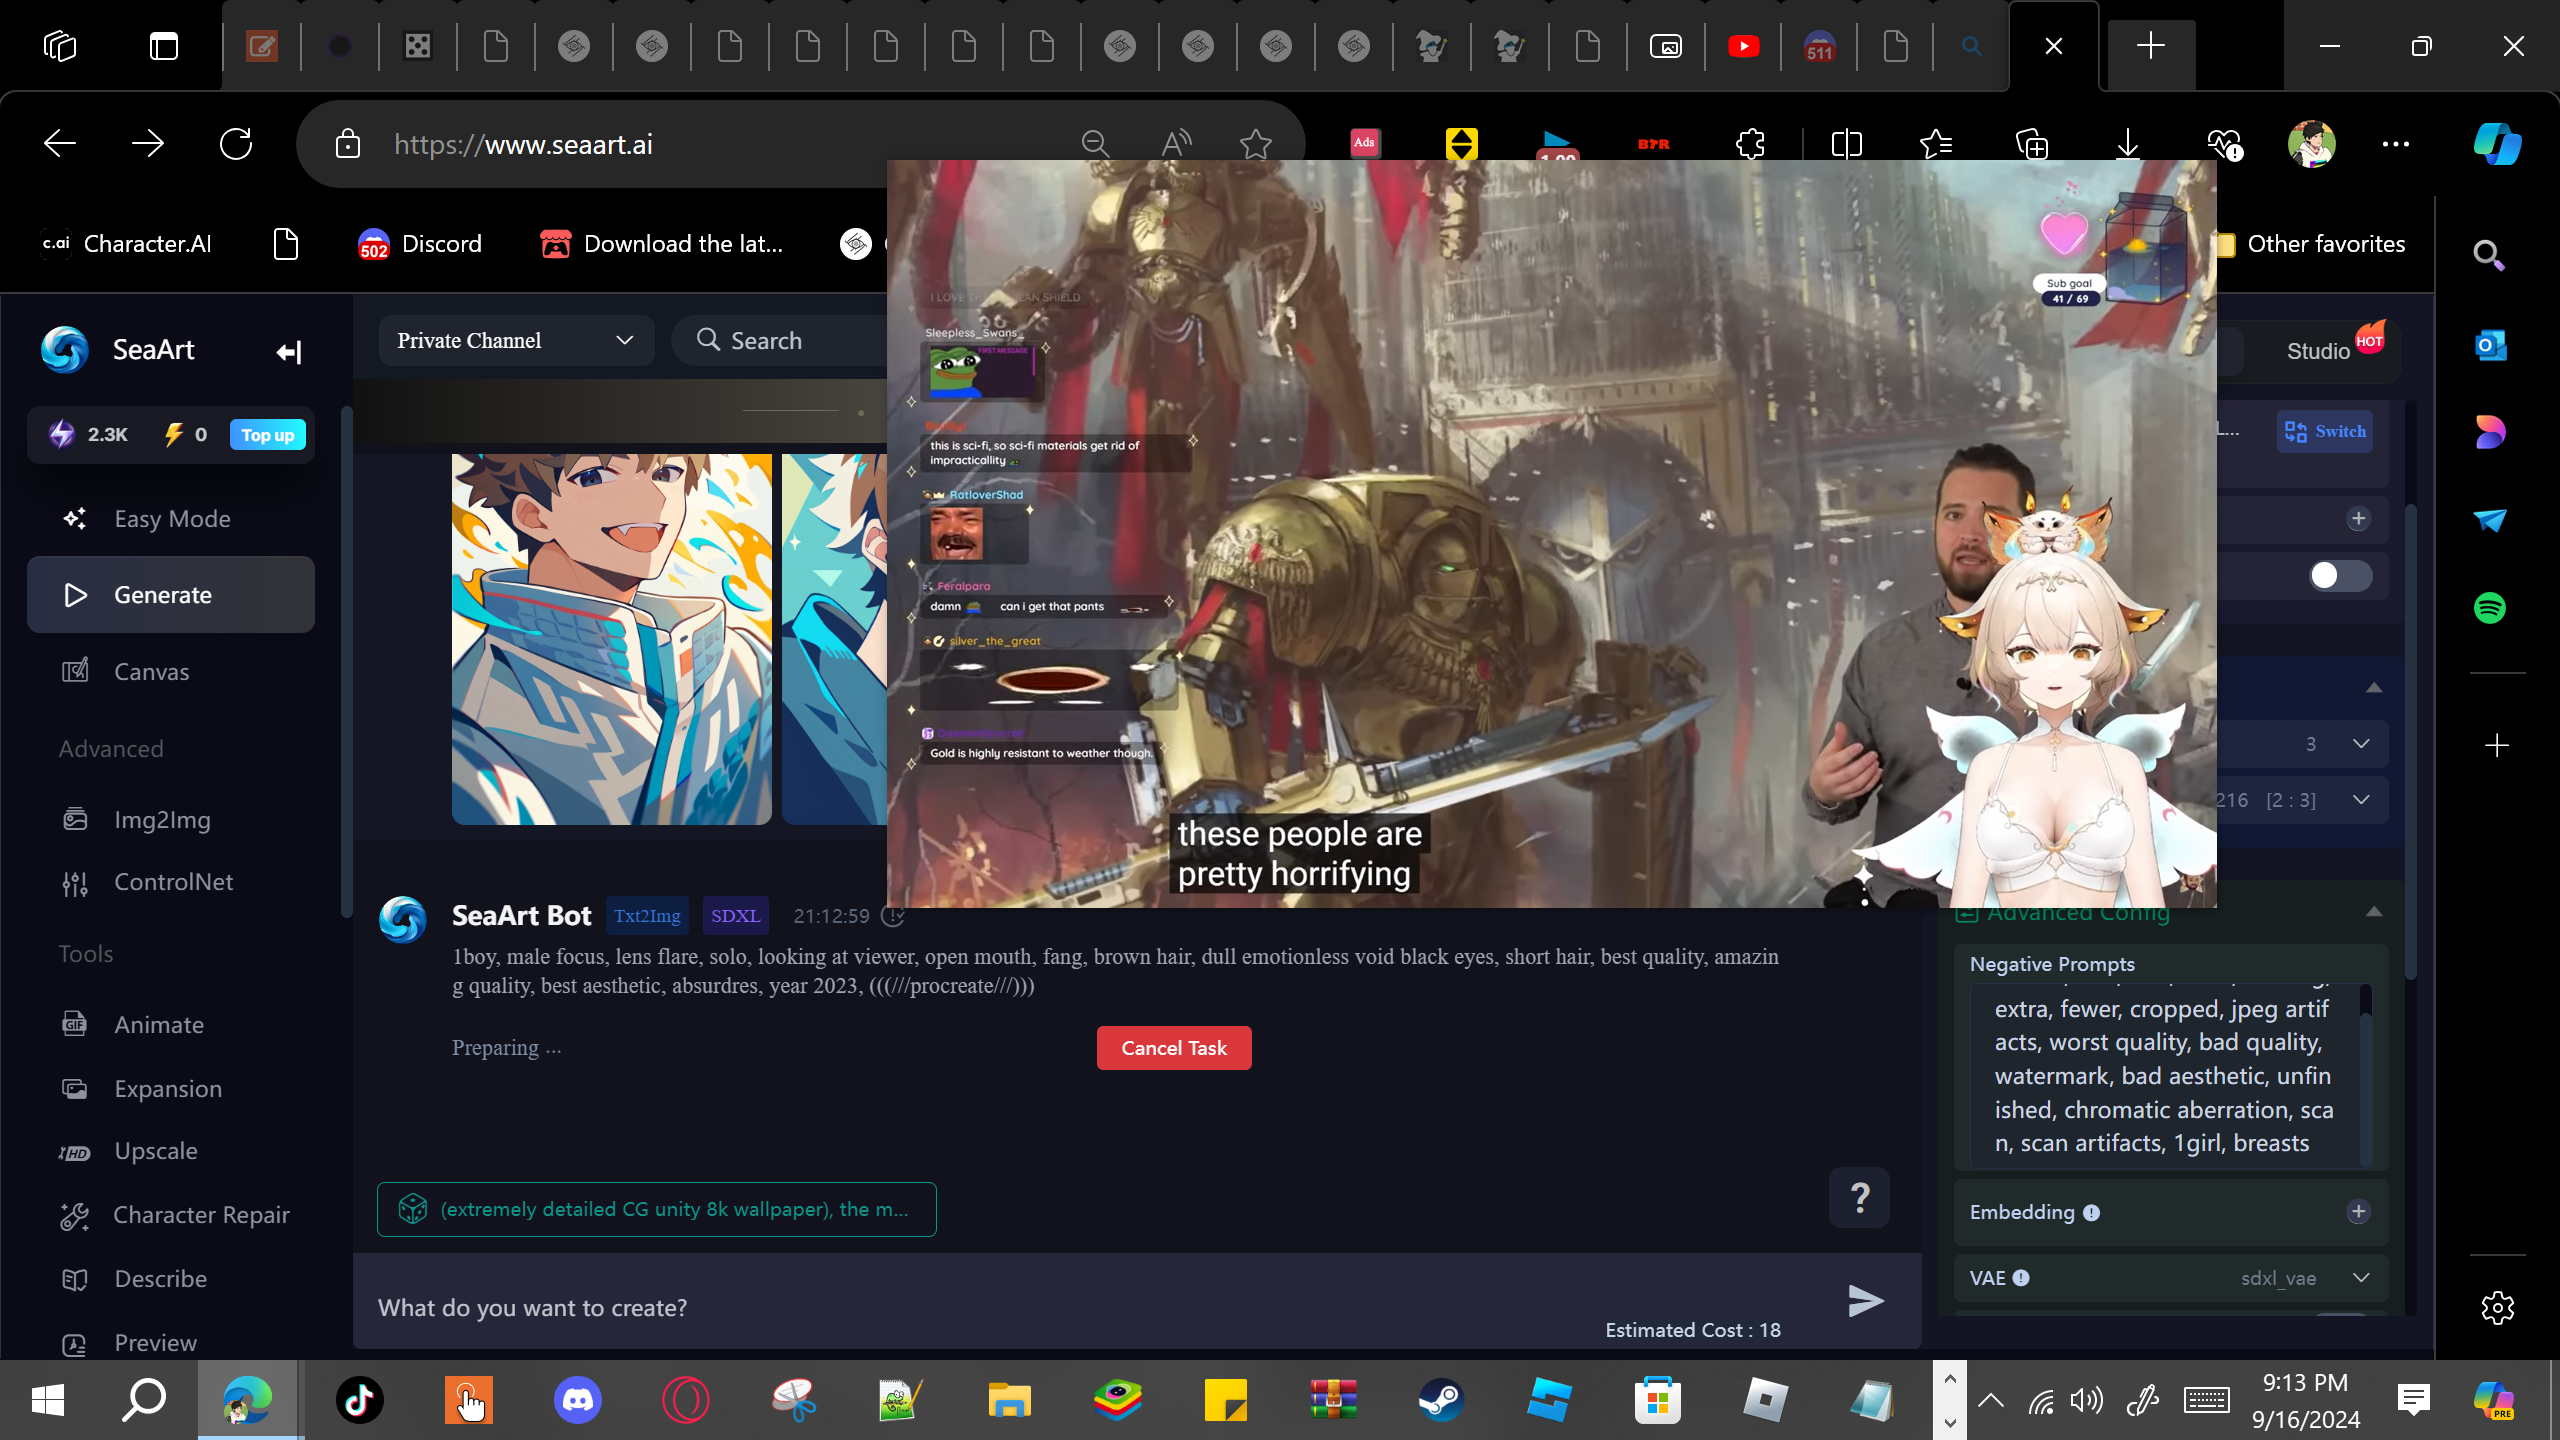The image size is (2560, 1440).
Task: Open the Expansion tool
Action: click(x=171, y=1089)
